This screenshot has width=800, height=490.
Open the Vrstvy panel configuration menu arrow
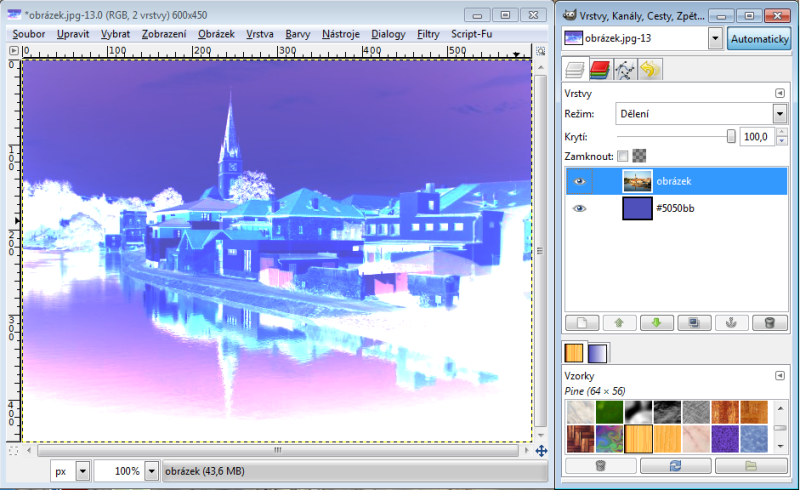[780, 93]
